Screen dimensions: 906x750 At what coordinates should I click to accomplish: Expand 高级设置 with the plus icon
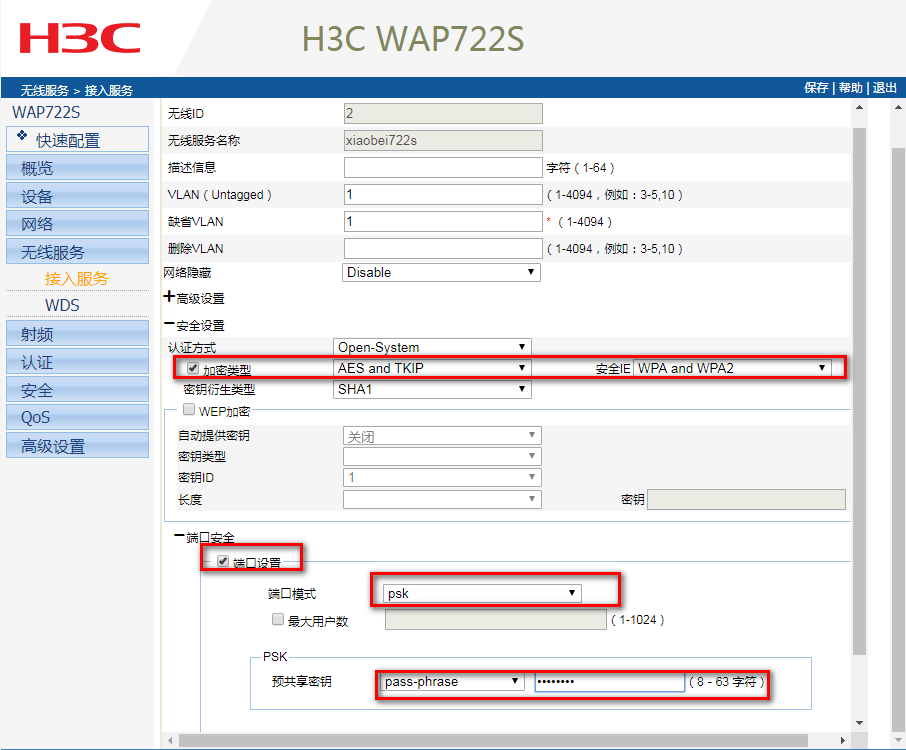click(169, 297)
